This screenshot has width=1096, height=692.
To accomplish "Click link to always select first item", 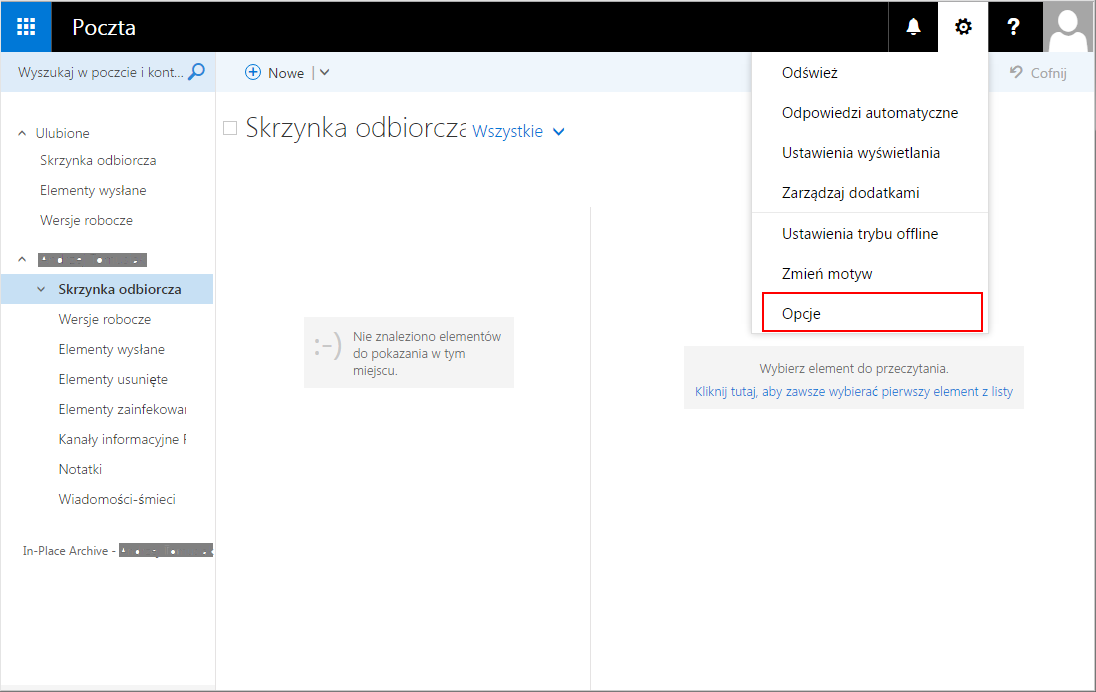I will pyautogui.click(x=853, y=391).
